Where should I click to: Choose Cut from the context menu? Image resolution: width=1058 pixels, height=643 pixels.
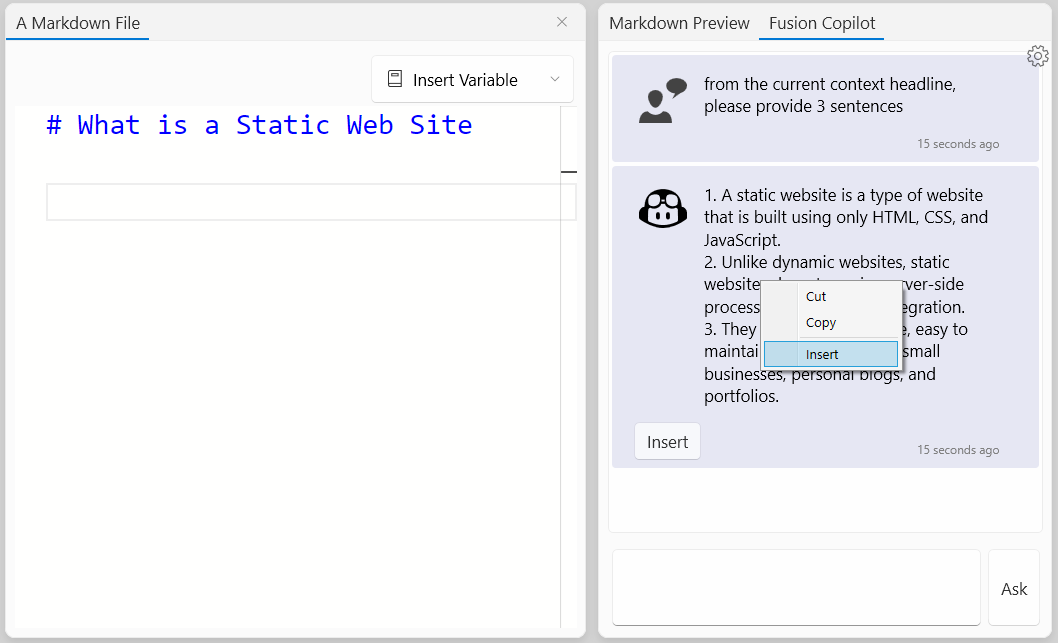(x=816, y=296)
